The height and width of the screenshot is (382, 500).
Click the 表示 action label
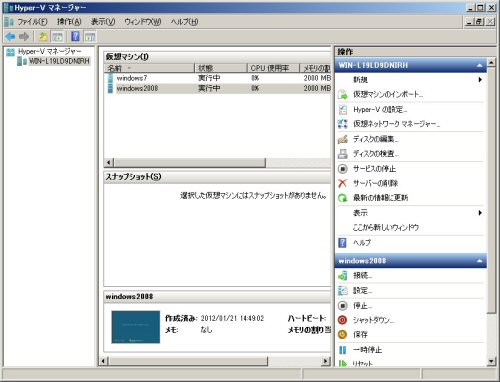tap(360, 213)
